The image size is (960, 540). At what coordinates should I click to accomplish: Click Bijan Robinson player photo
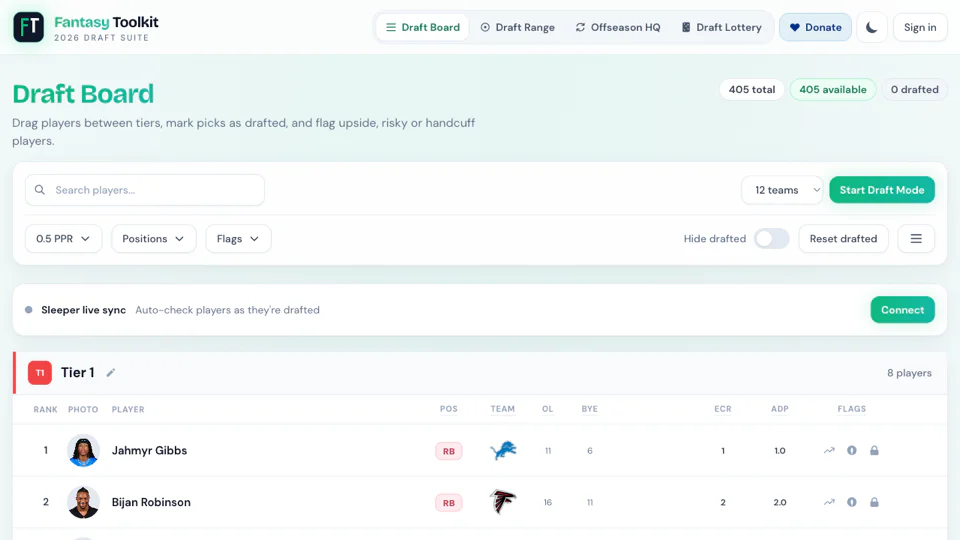click(83, 502)
